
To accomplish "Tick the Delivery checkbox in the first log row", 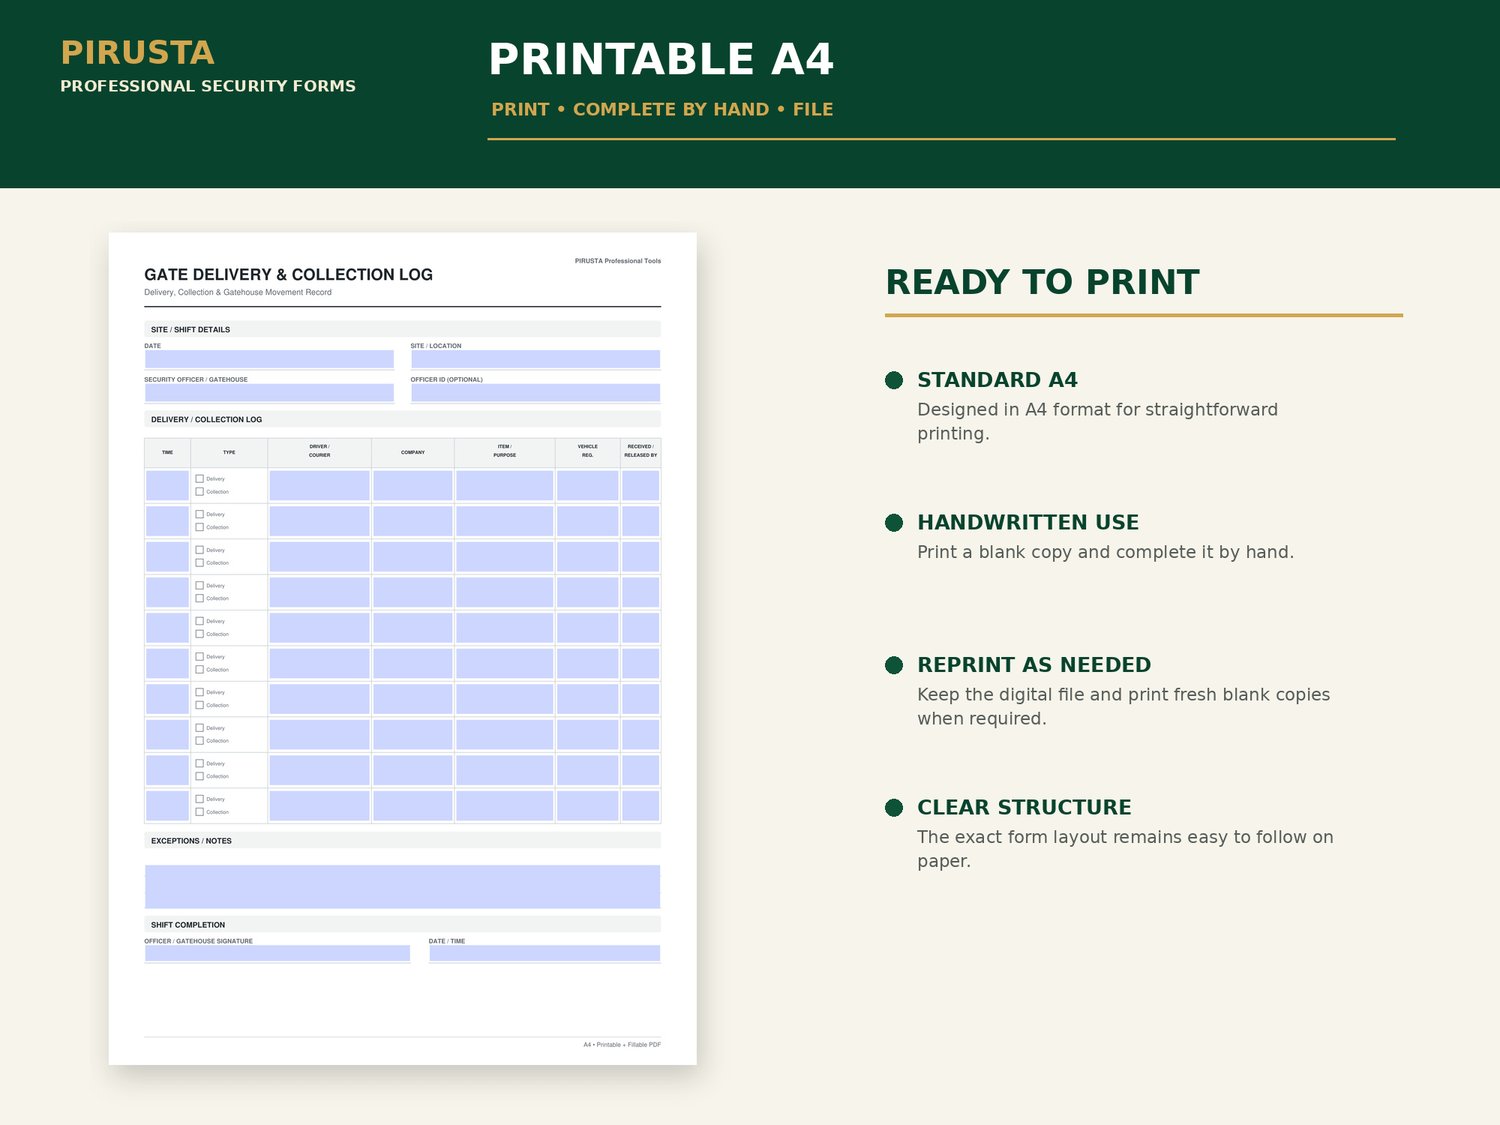I will 199,479.
